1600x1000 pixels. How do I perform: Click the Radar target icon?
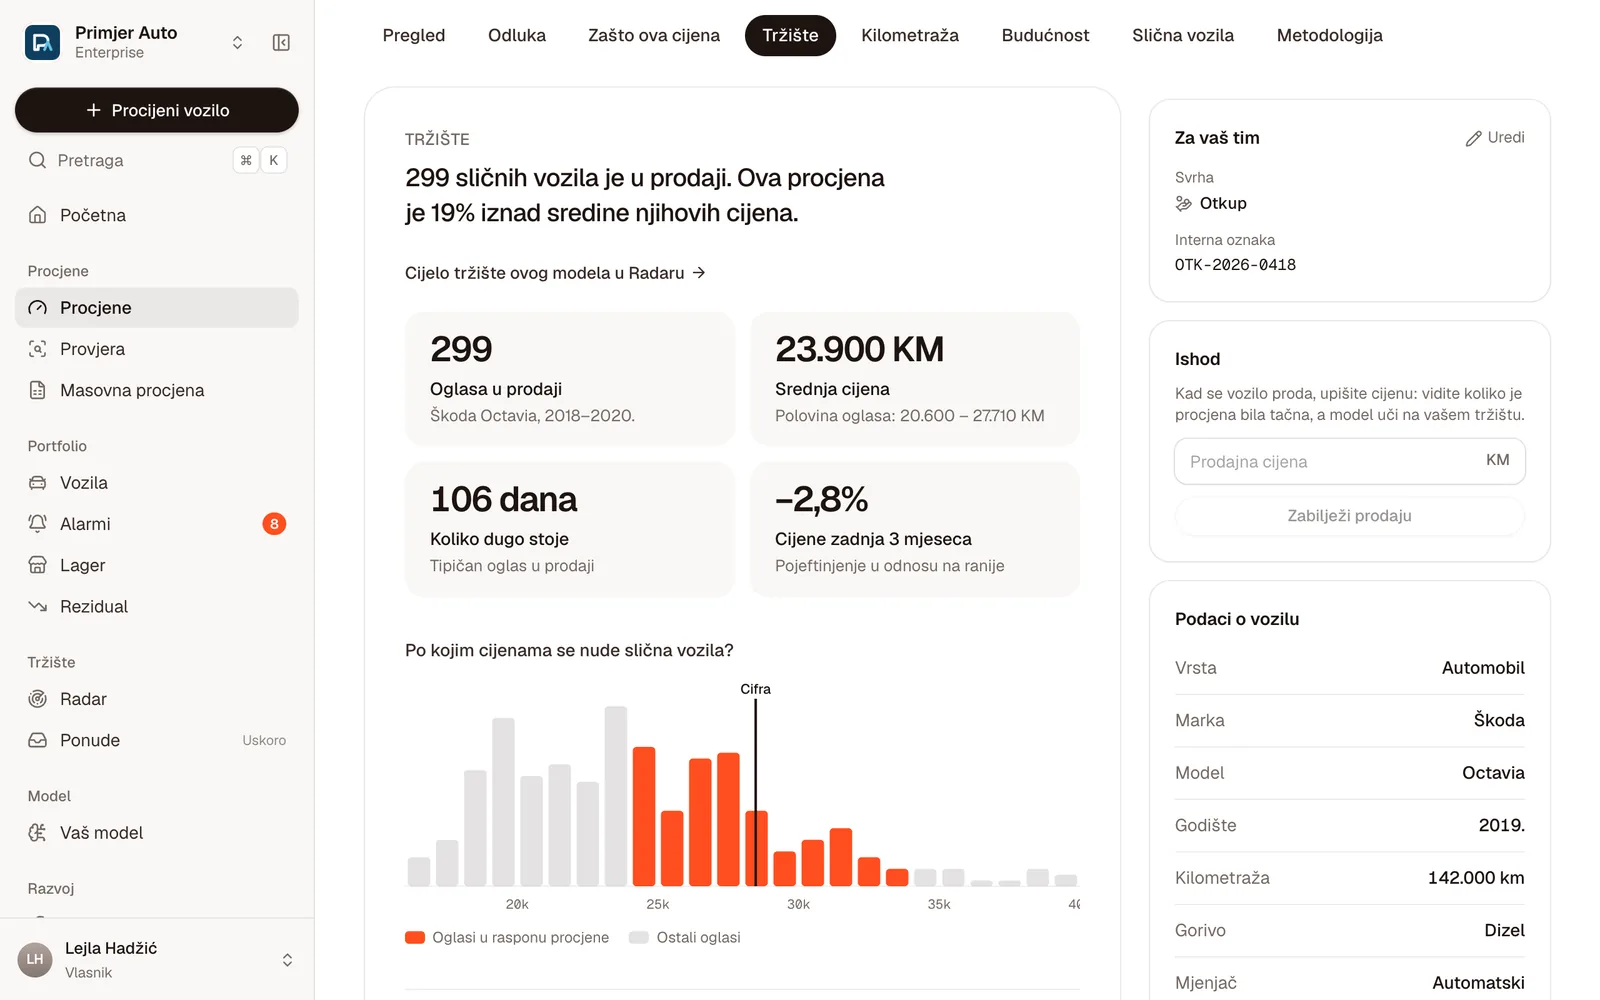[x=37, y=699]
